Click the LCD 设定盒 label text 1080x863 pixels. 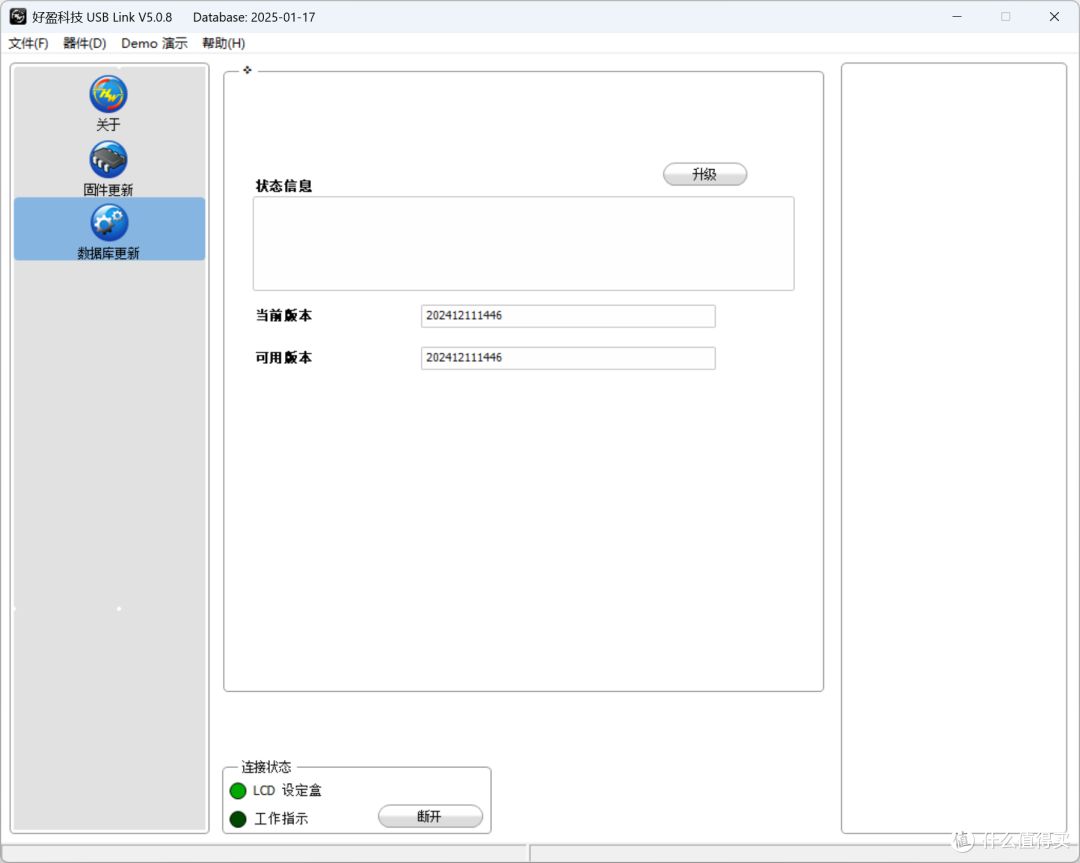click(x=287, y=790)
